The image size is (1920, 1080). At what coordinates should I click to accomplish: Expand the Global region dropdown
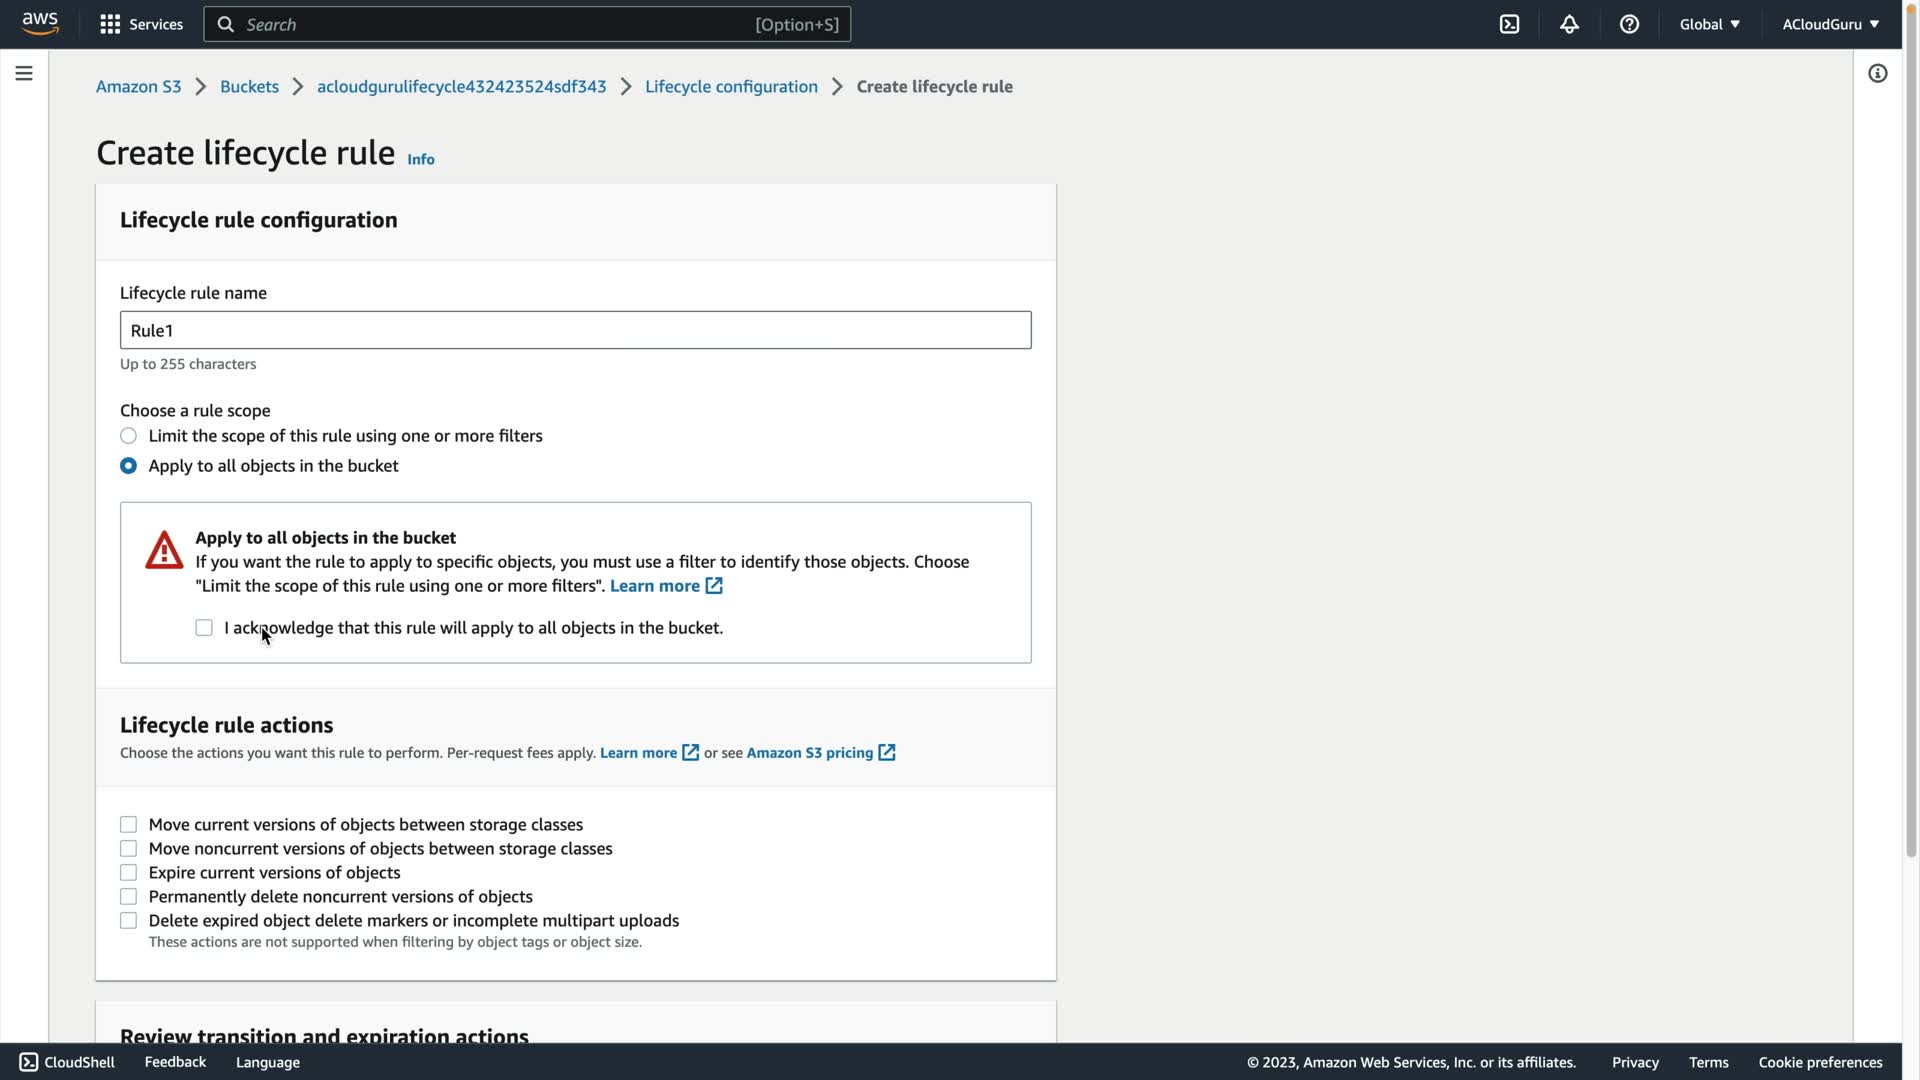tap(1709, 24)
